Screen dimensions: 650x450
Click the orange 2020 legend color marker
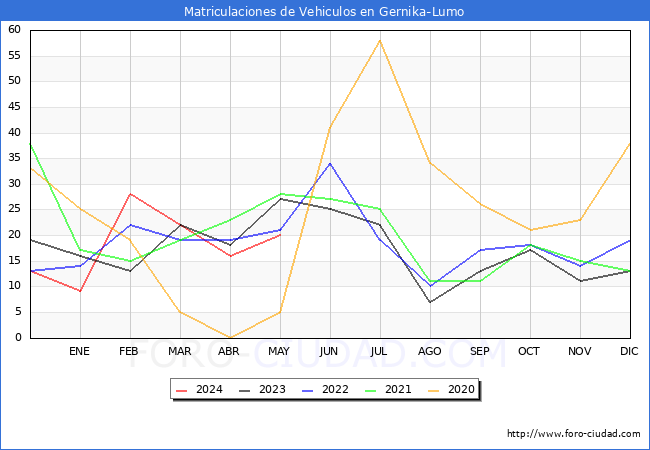(x=434, y=390)
